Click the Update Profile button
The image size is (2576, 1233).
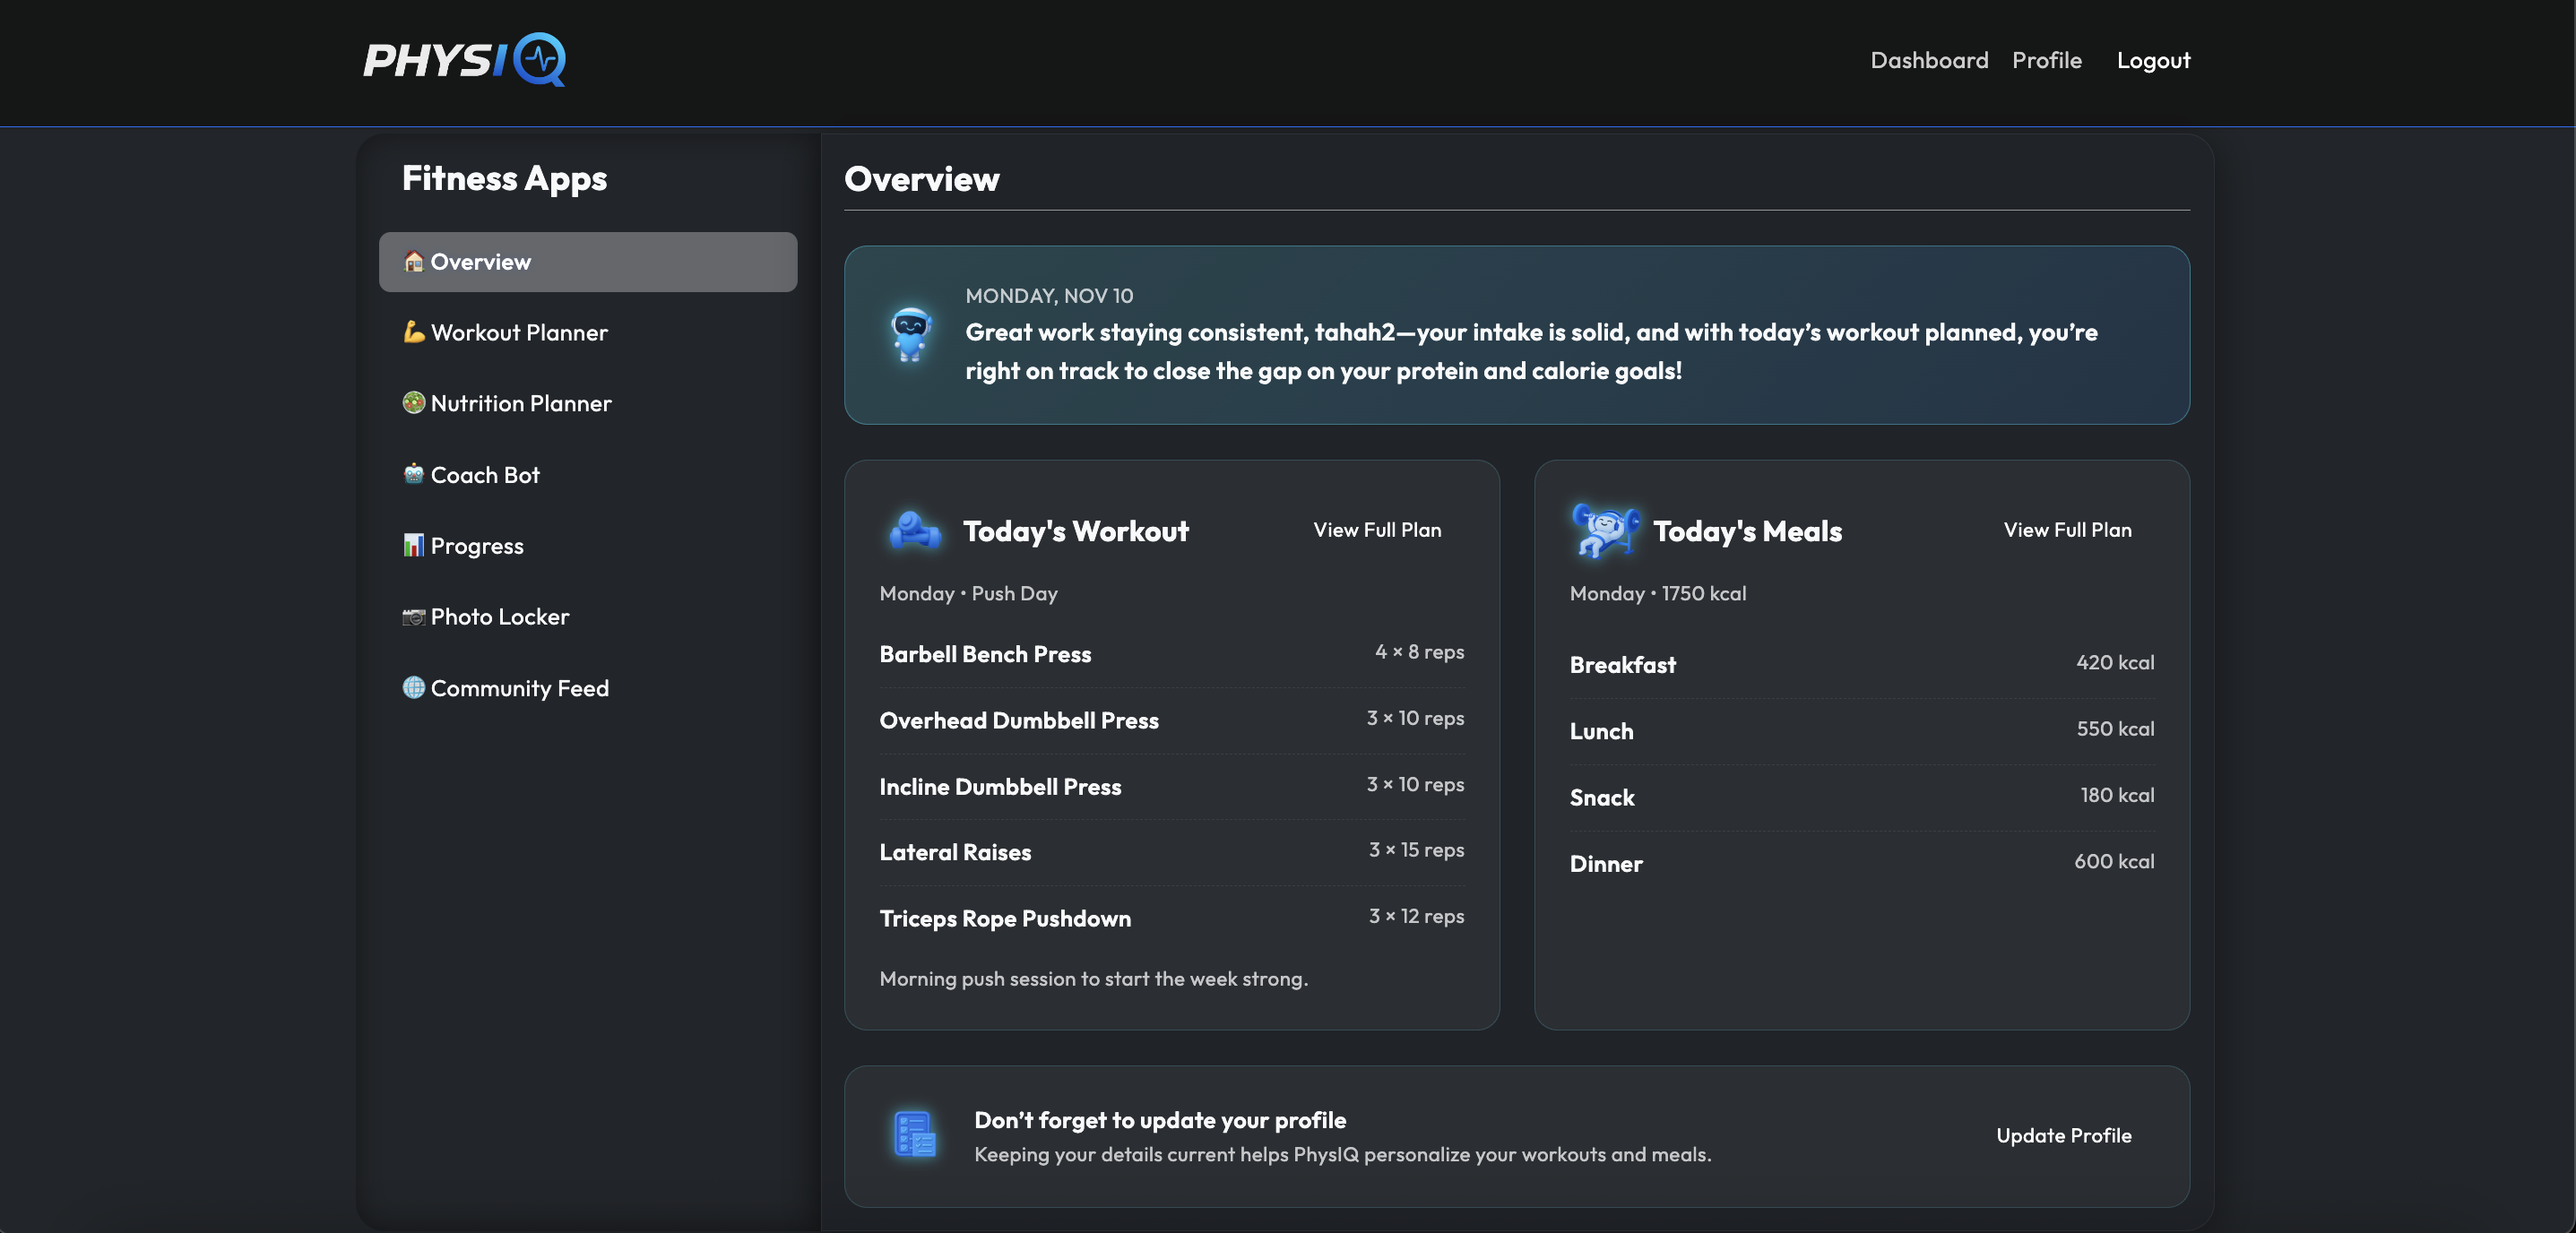(x=2062, y=1135)
